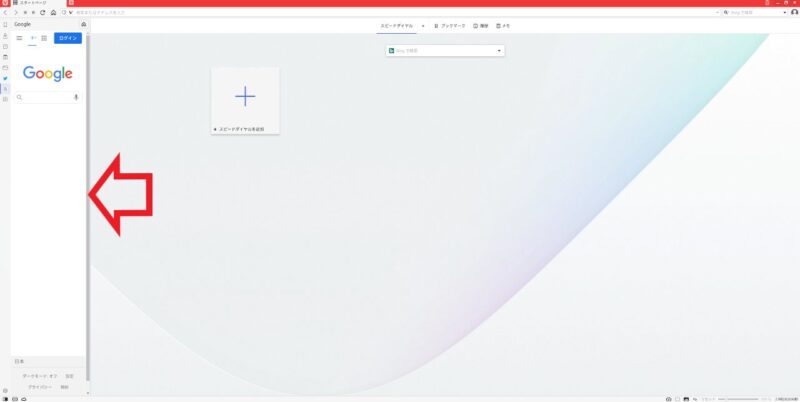Screen dimensions: 800x402
Task: Select the スタートページ browser tab
Action: pos(39,3)
